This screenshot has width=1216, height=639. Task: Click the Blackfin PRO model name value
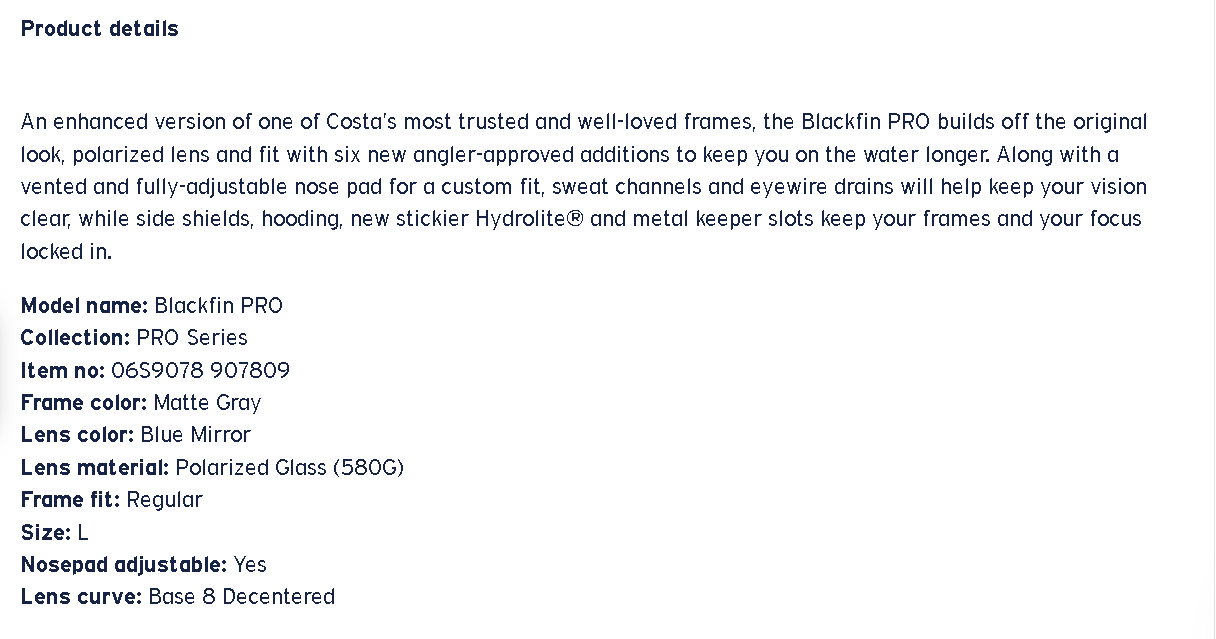pyautogui.click(x=218, y=305)
